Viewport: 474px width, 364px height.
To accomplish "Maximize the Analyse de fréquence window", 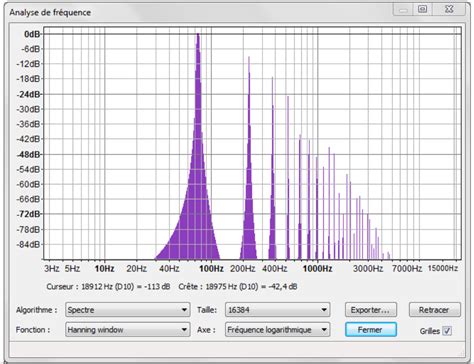I will (423, 9).
